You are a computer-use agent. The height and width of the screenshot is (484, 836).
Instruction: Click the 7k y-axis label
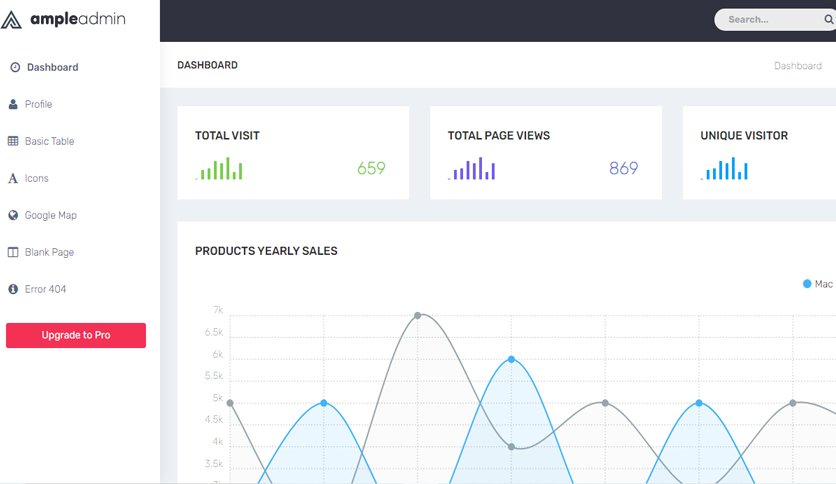point(218,310)
